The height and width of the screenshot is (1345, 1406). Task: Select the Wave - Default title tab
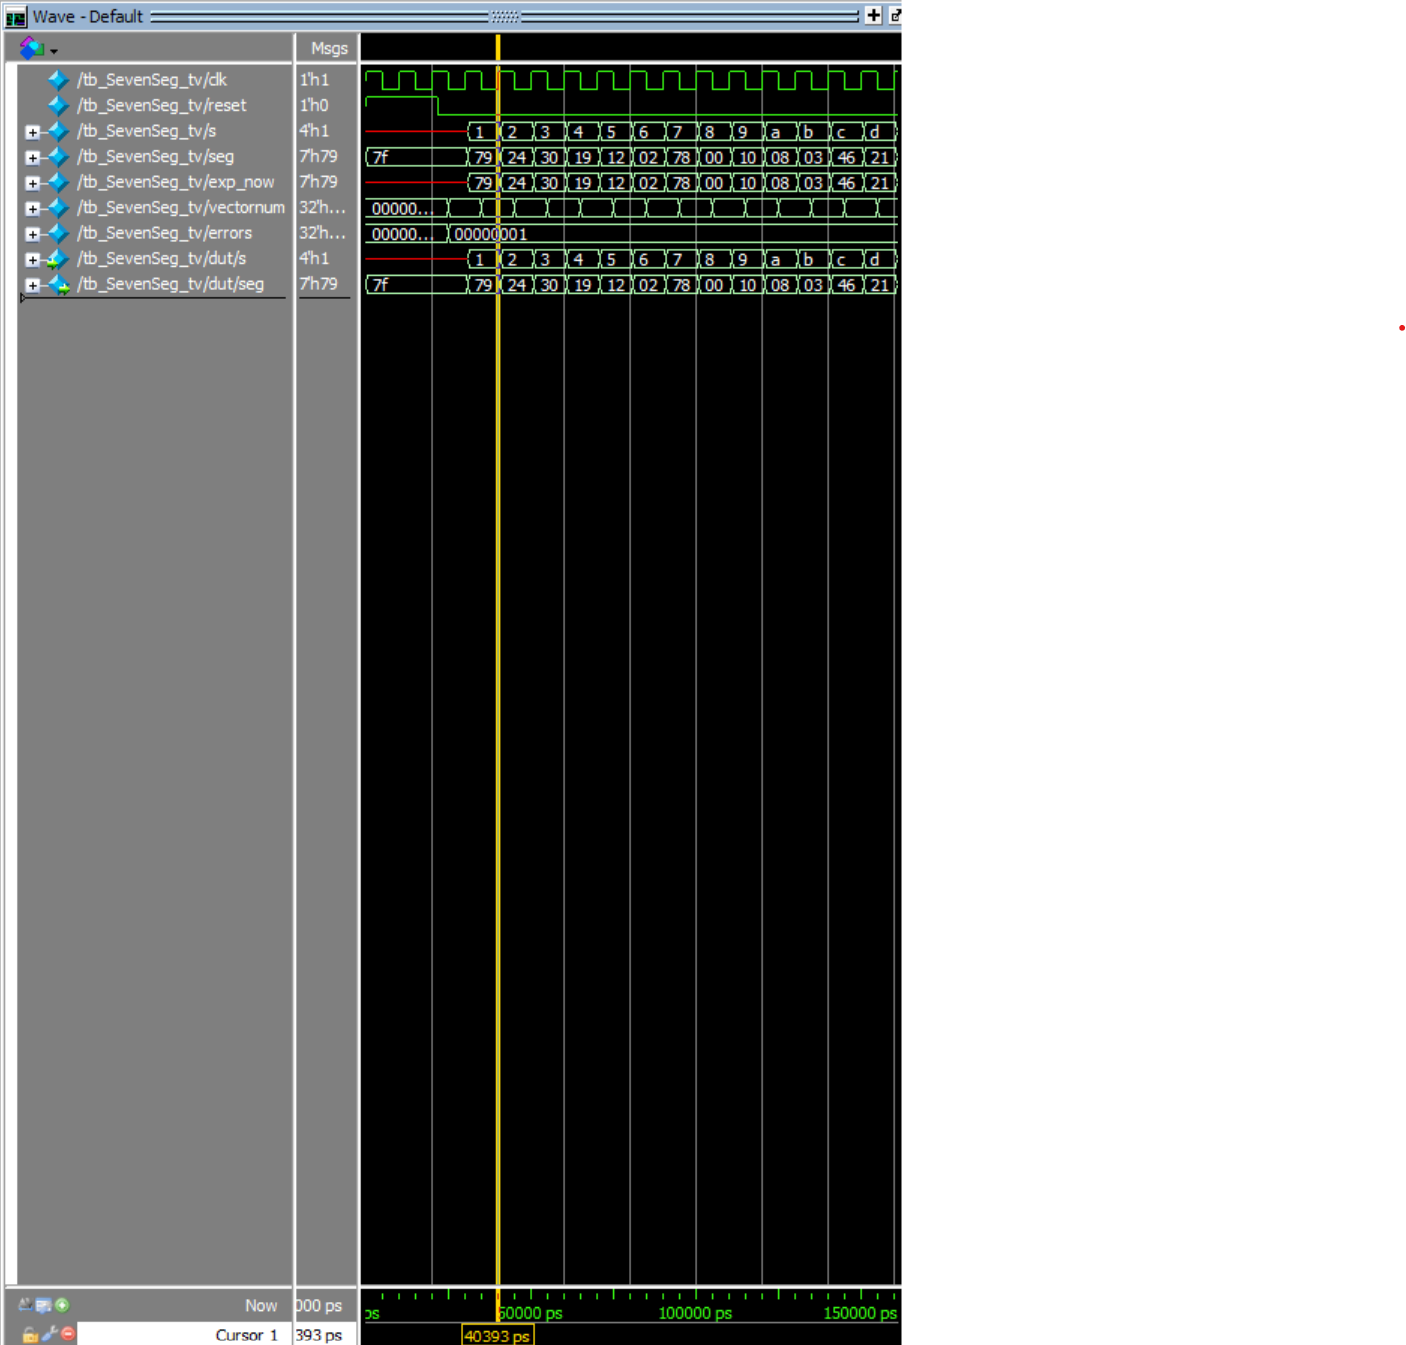coord(88,16)
